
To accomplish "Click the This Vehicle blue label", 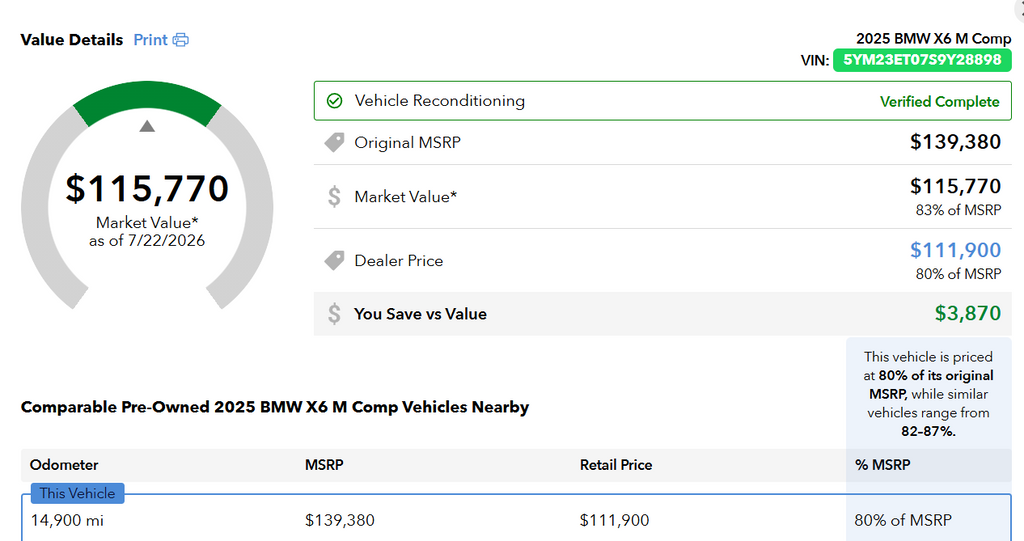I will pos(78,493).
